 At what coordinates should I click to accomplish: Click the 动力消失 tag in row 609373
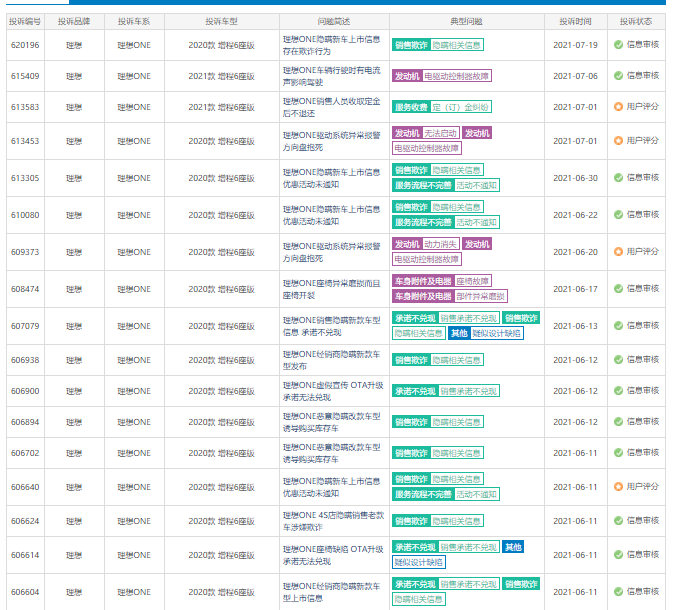(x=441, y=244)
